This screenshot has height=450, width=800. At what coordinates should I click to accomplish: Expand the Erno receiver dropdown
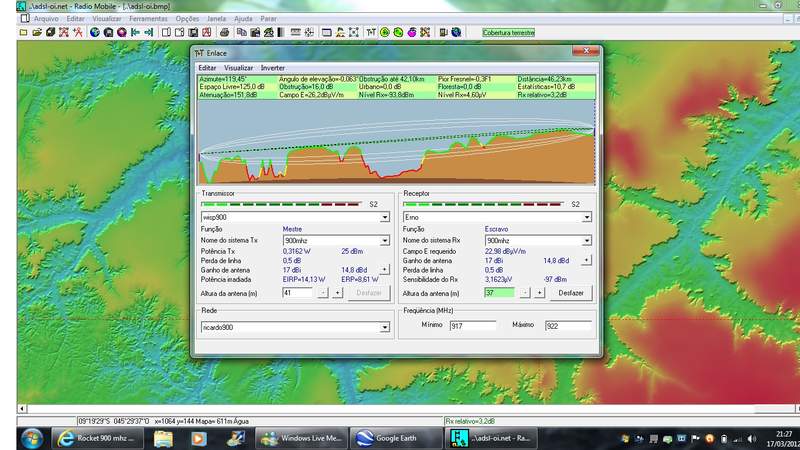(x=586, y=216)
